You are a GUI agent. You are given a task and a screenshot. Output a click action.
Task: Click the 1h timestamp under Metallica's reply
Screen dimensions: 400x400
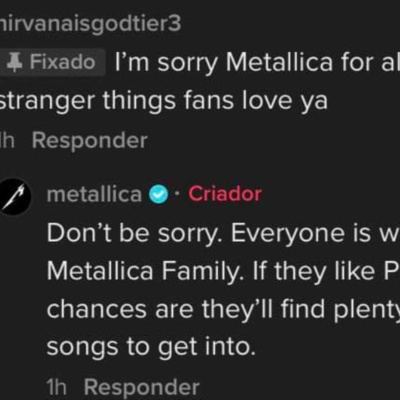[x=57, y=387]
